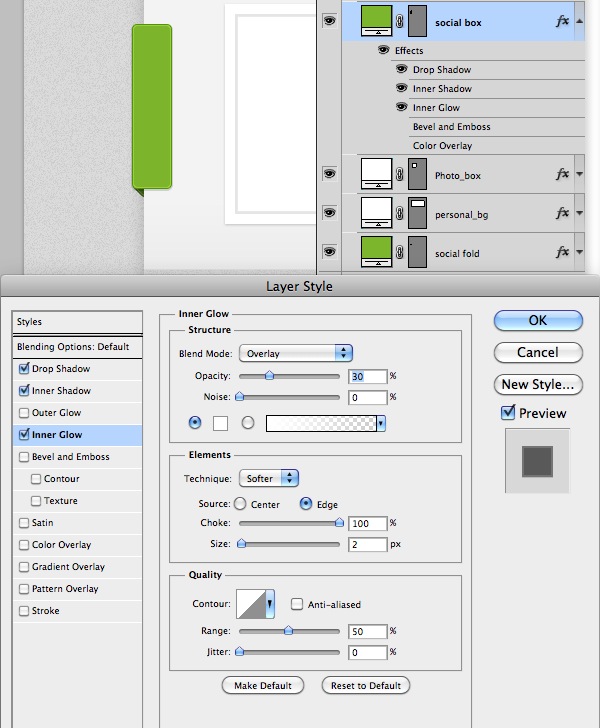Choose Edge as the glow source
600x728 pixels.
point(306,504)
